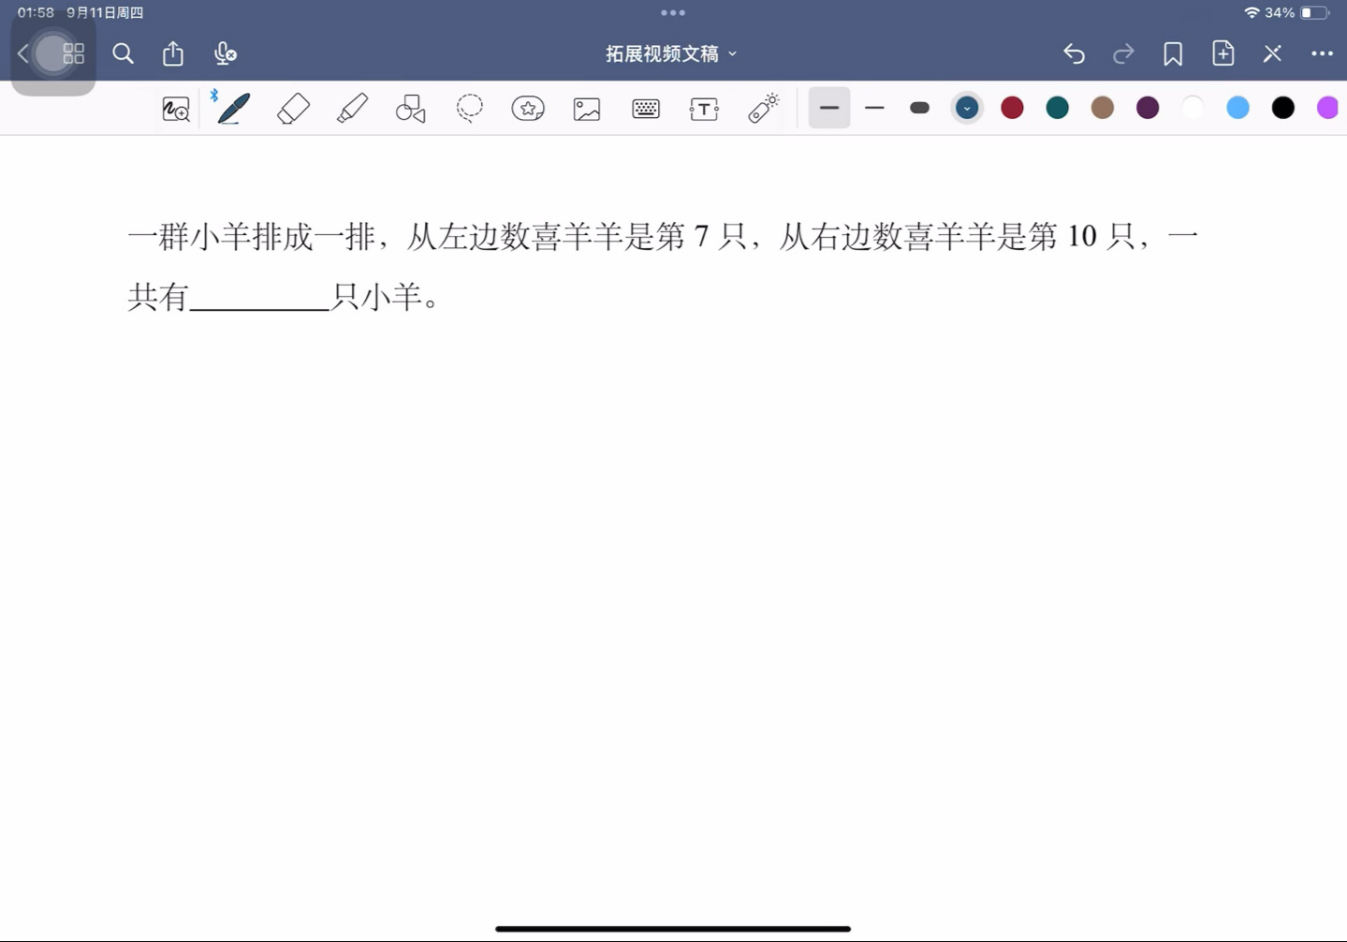
Task: Select the Eraser tool
Action: click(x=293, y=108)
